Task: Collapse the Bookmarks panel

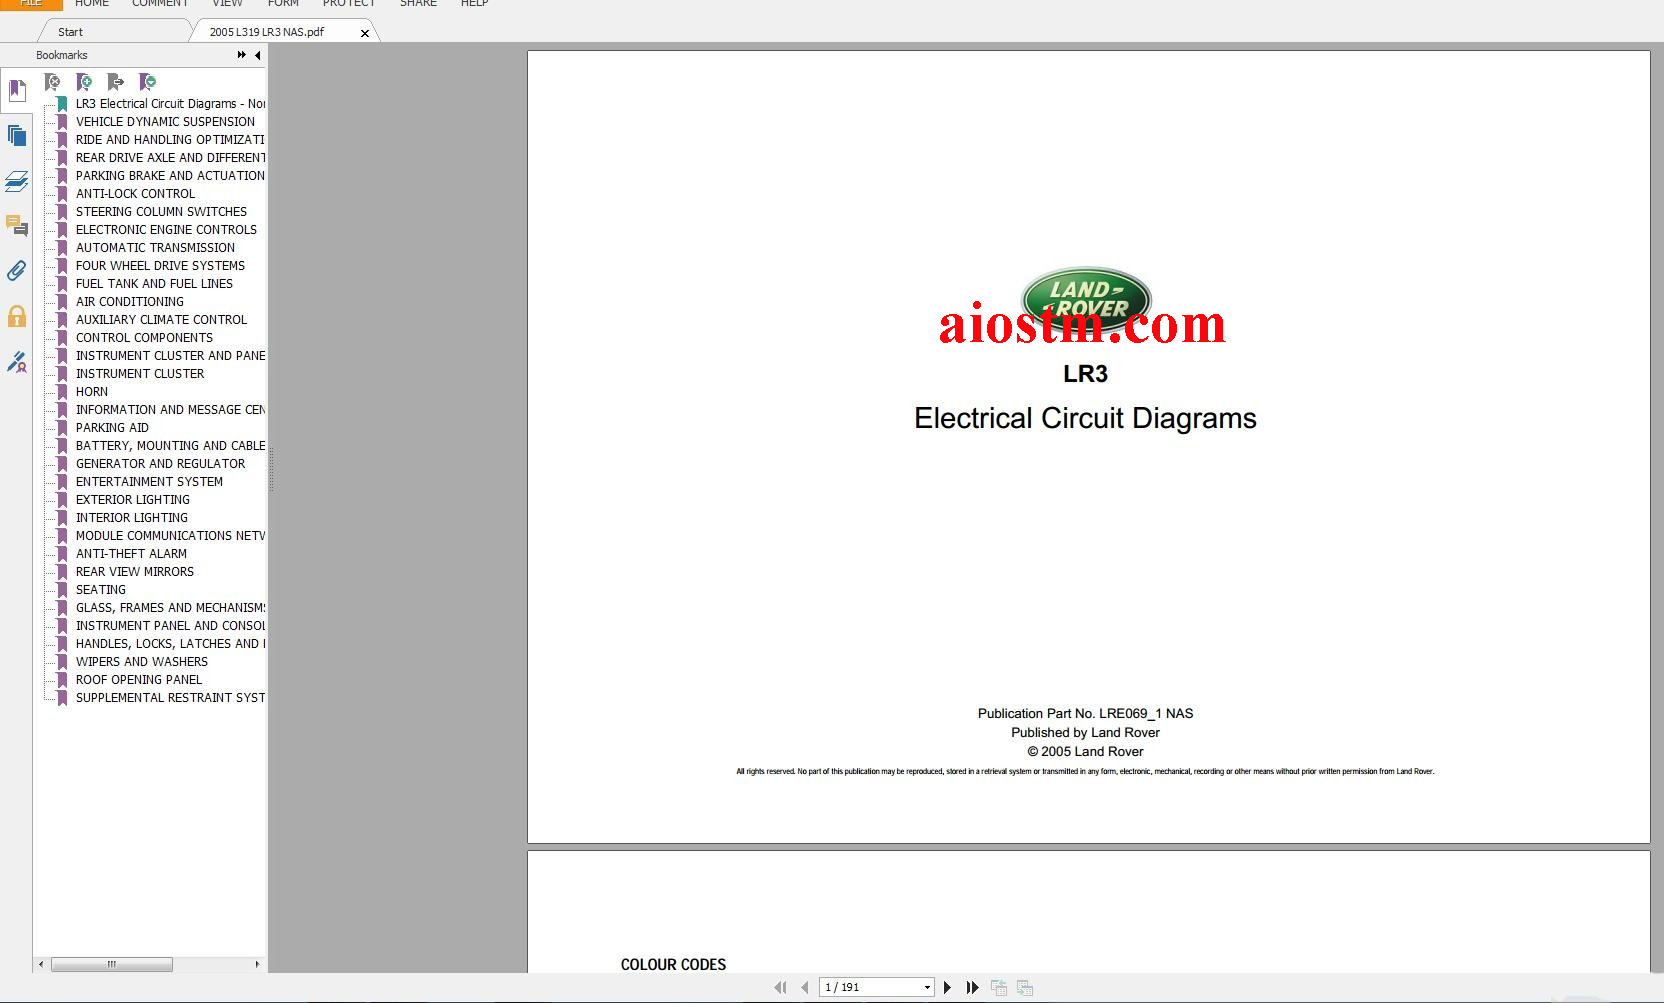Action: (x=257, y=55)
